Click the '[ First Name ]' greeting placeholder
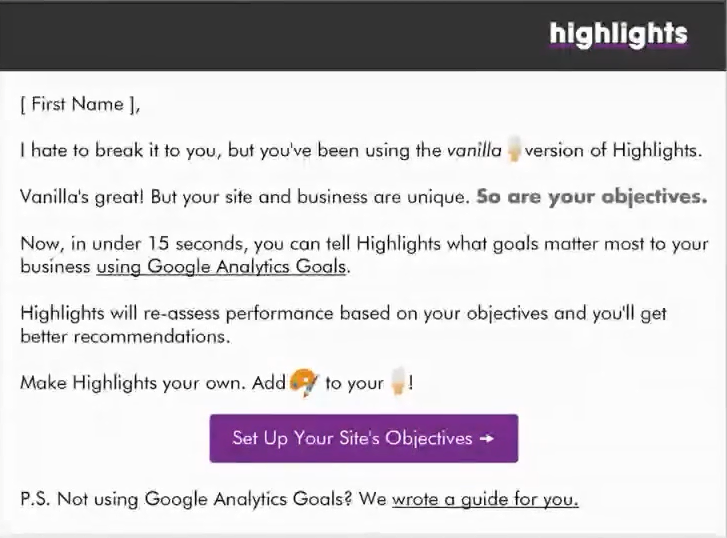 (80, 104)
